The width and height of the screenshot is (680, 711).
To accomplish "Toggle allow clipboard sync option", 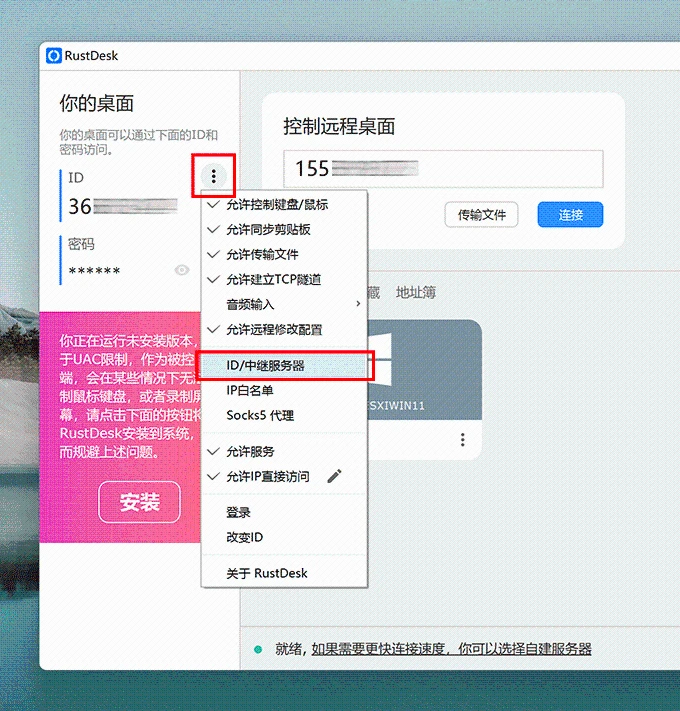I will [x=284, y=229].
